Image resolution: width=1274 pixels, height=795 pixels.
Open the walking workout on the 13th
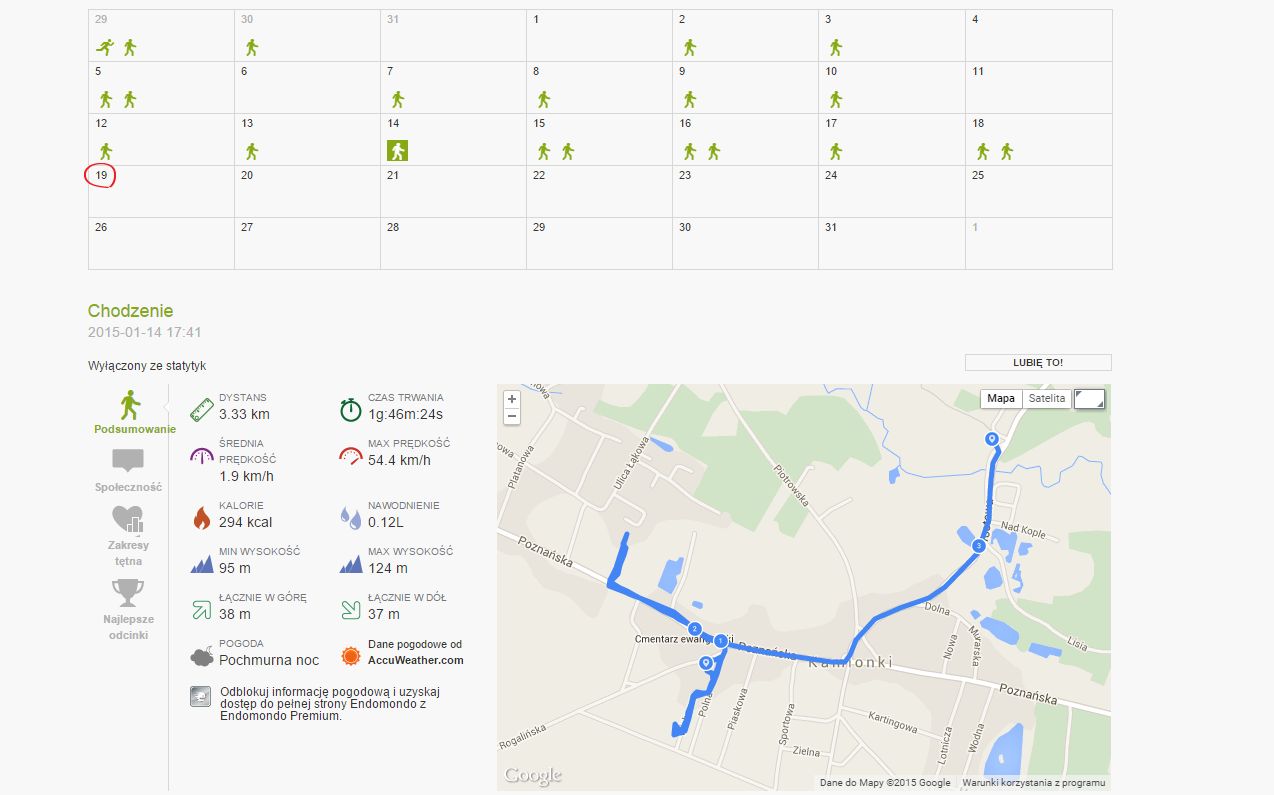click(251, 151)
